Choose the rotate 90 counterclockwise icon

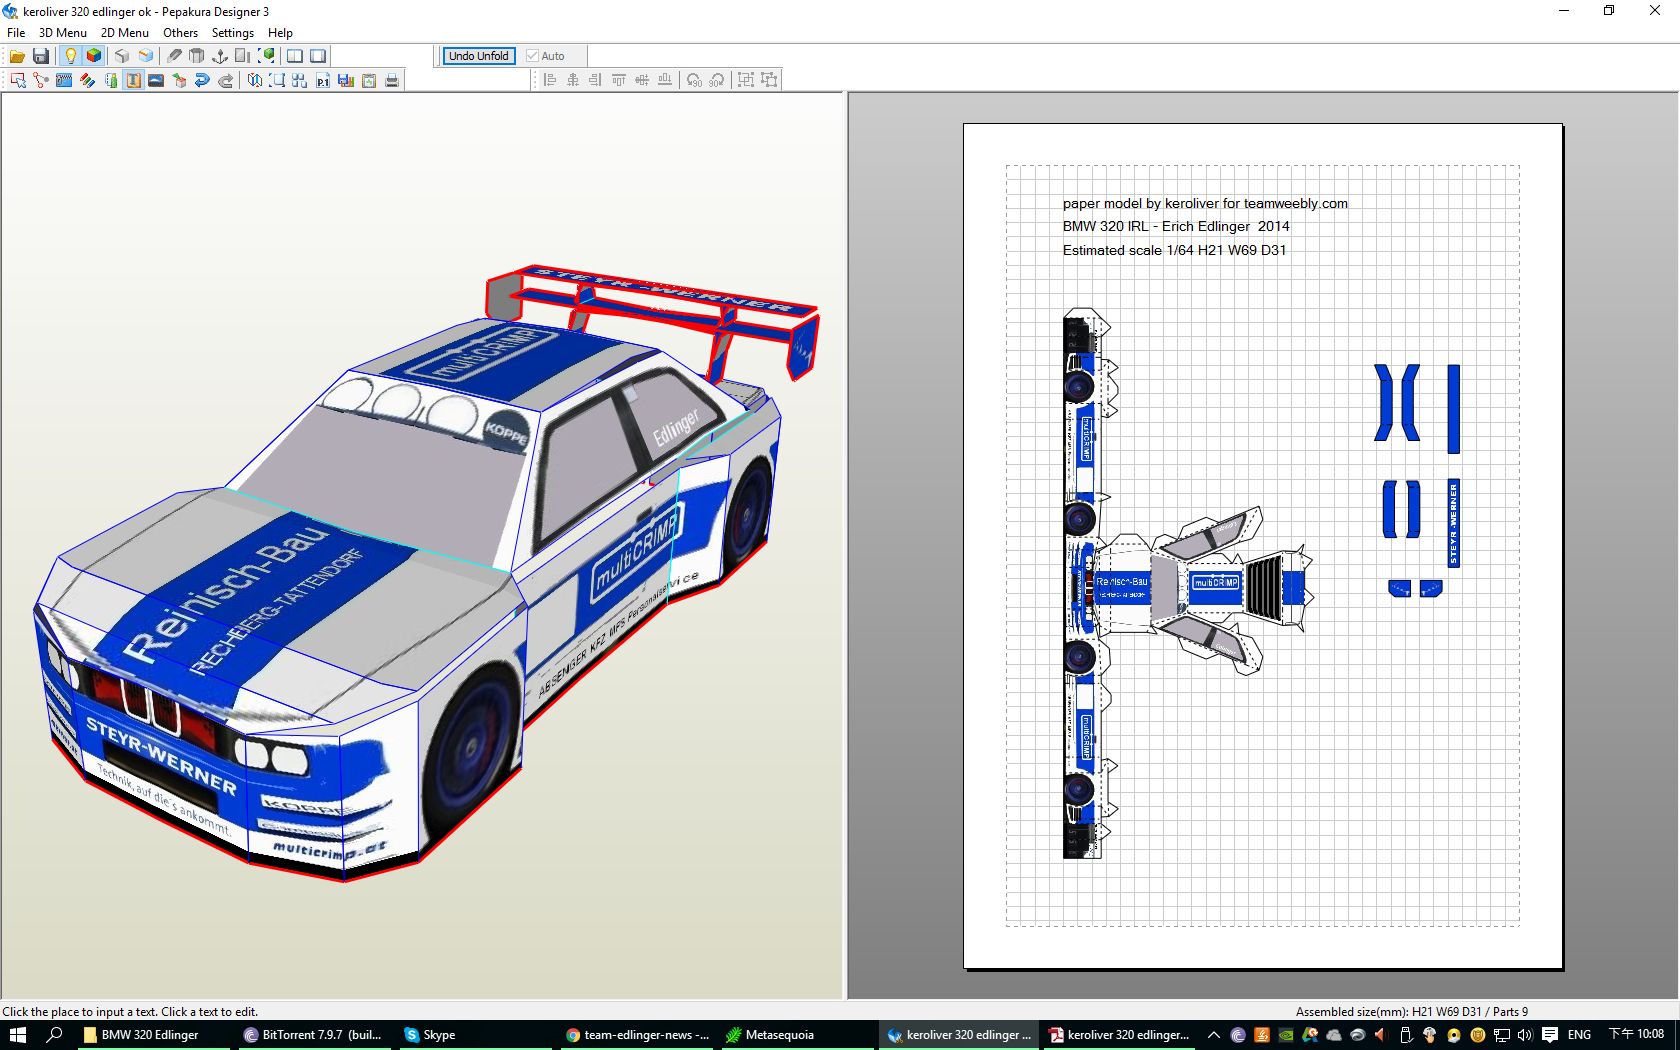pos(694,81)
